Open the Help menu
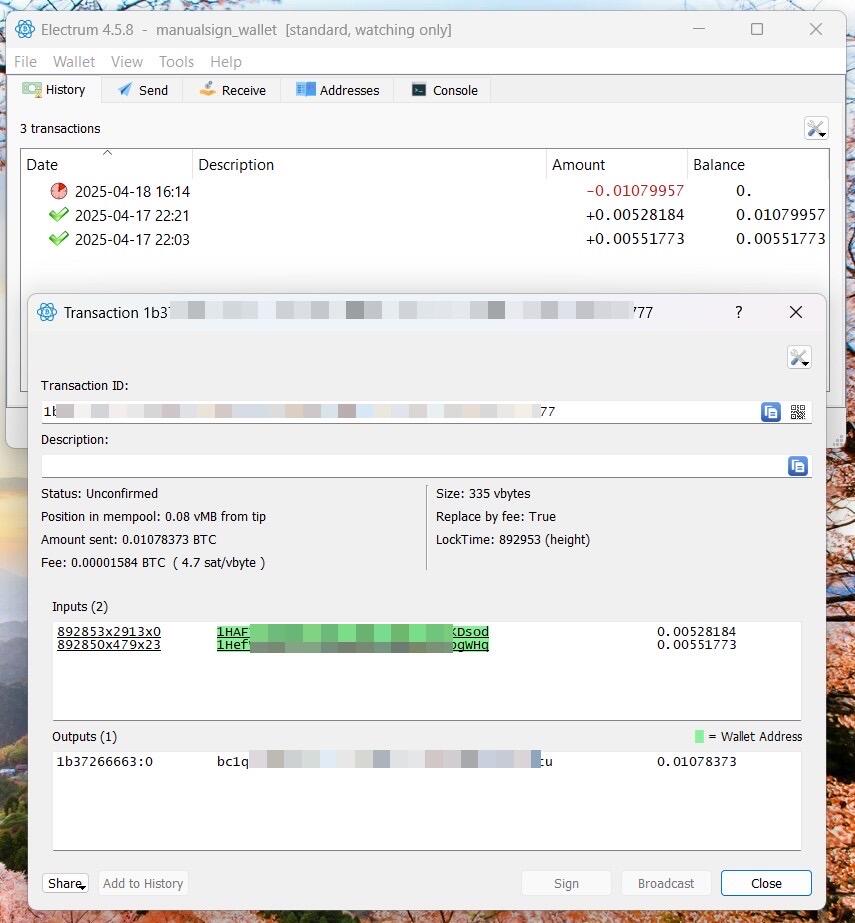Screen dimensions: 855x923 [x=226, y=62]
